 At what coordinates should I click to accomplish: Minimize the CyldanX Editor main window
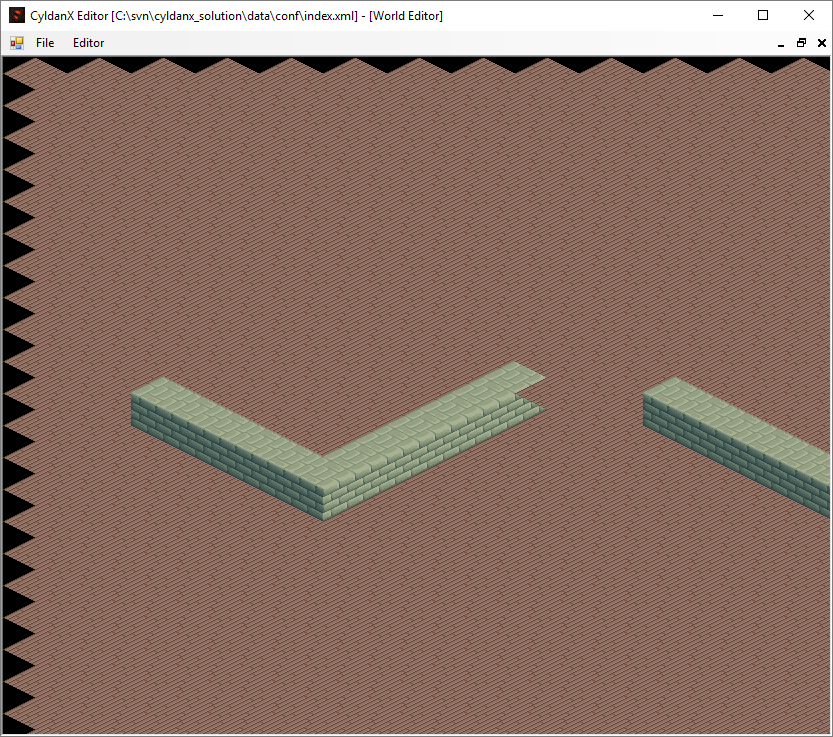[x=718, y=15]
